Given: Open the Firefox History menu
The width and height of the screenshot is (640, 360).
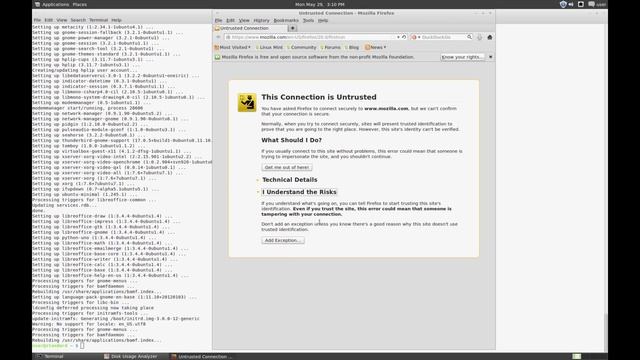Looking at the screenshot, I should pos(261,20).
